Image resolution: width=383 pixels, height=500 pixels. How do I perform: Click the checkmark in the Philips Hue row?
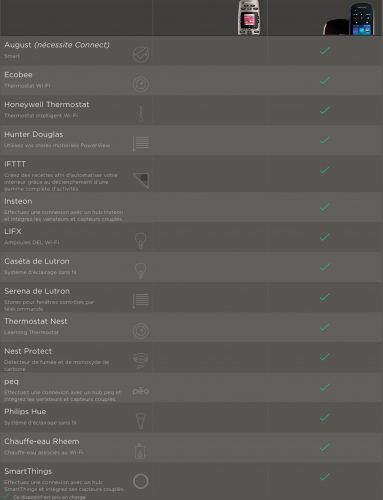tap(325, 417)
